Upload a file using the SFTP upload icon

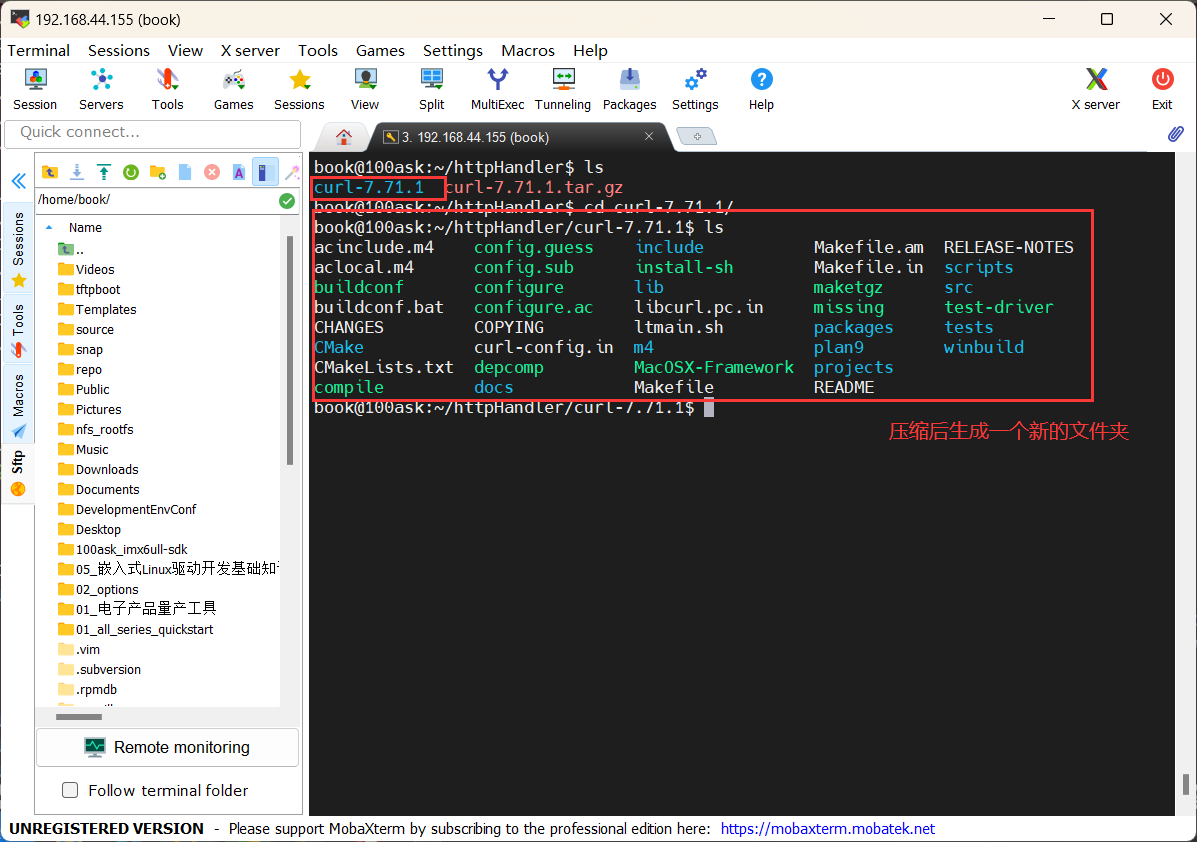click(104, 171)
